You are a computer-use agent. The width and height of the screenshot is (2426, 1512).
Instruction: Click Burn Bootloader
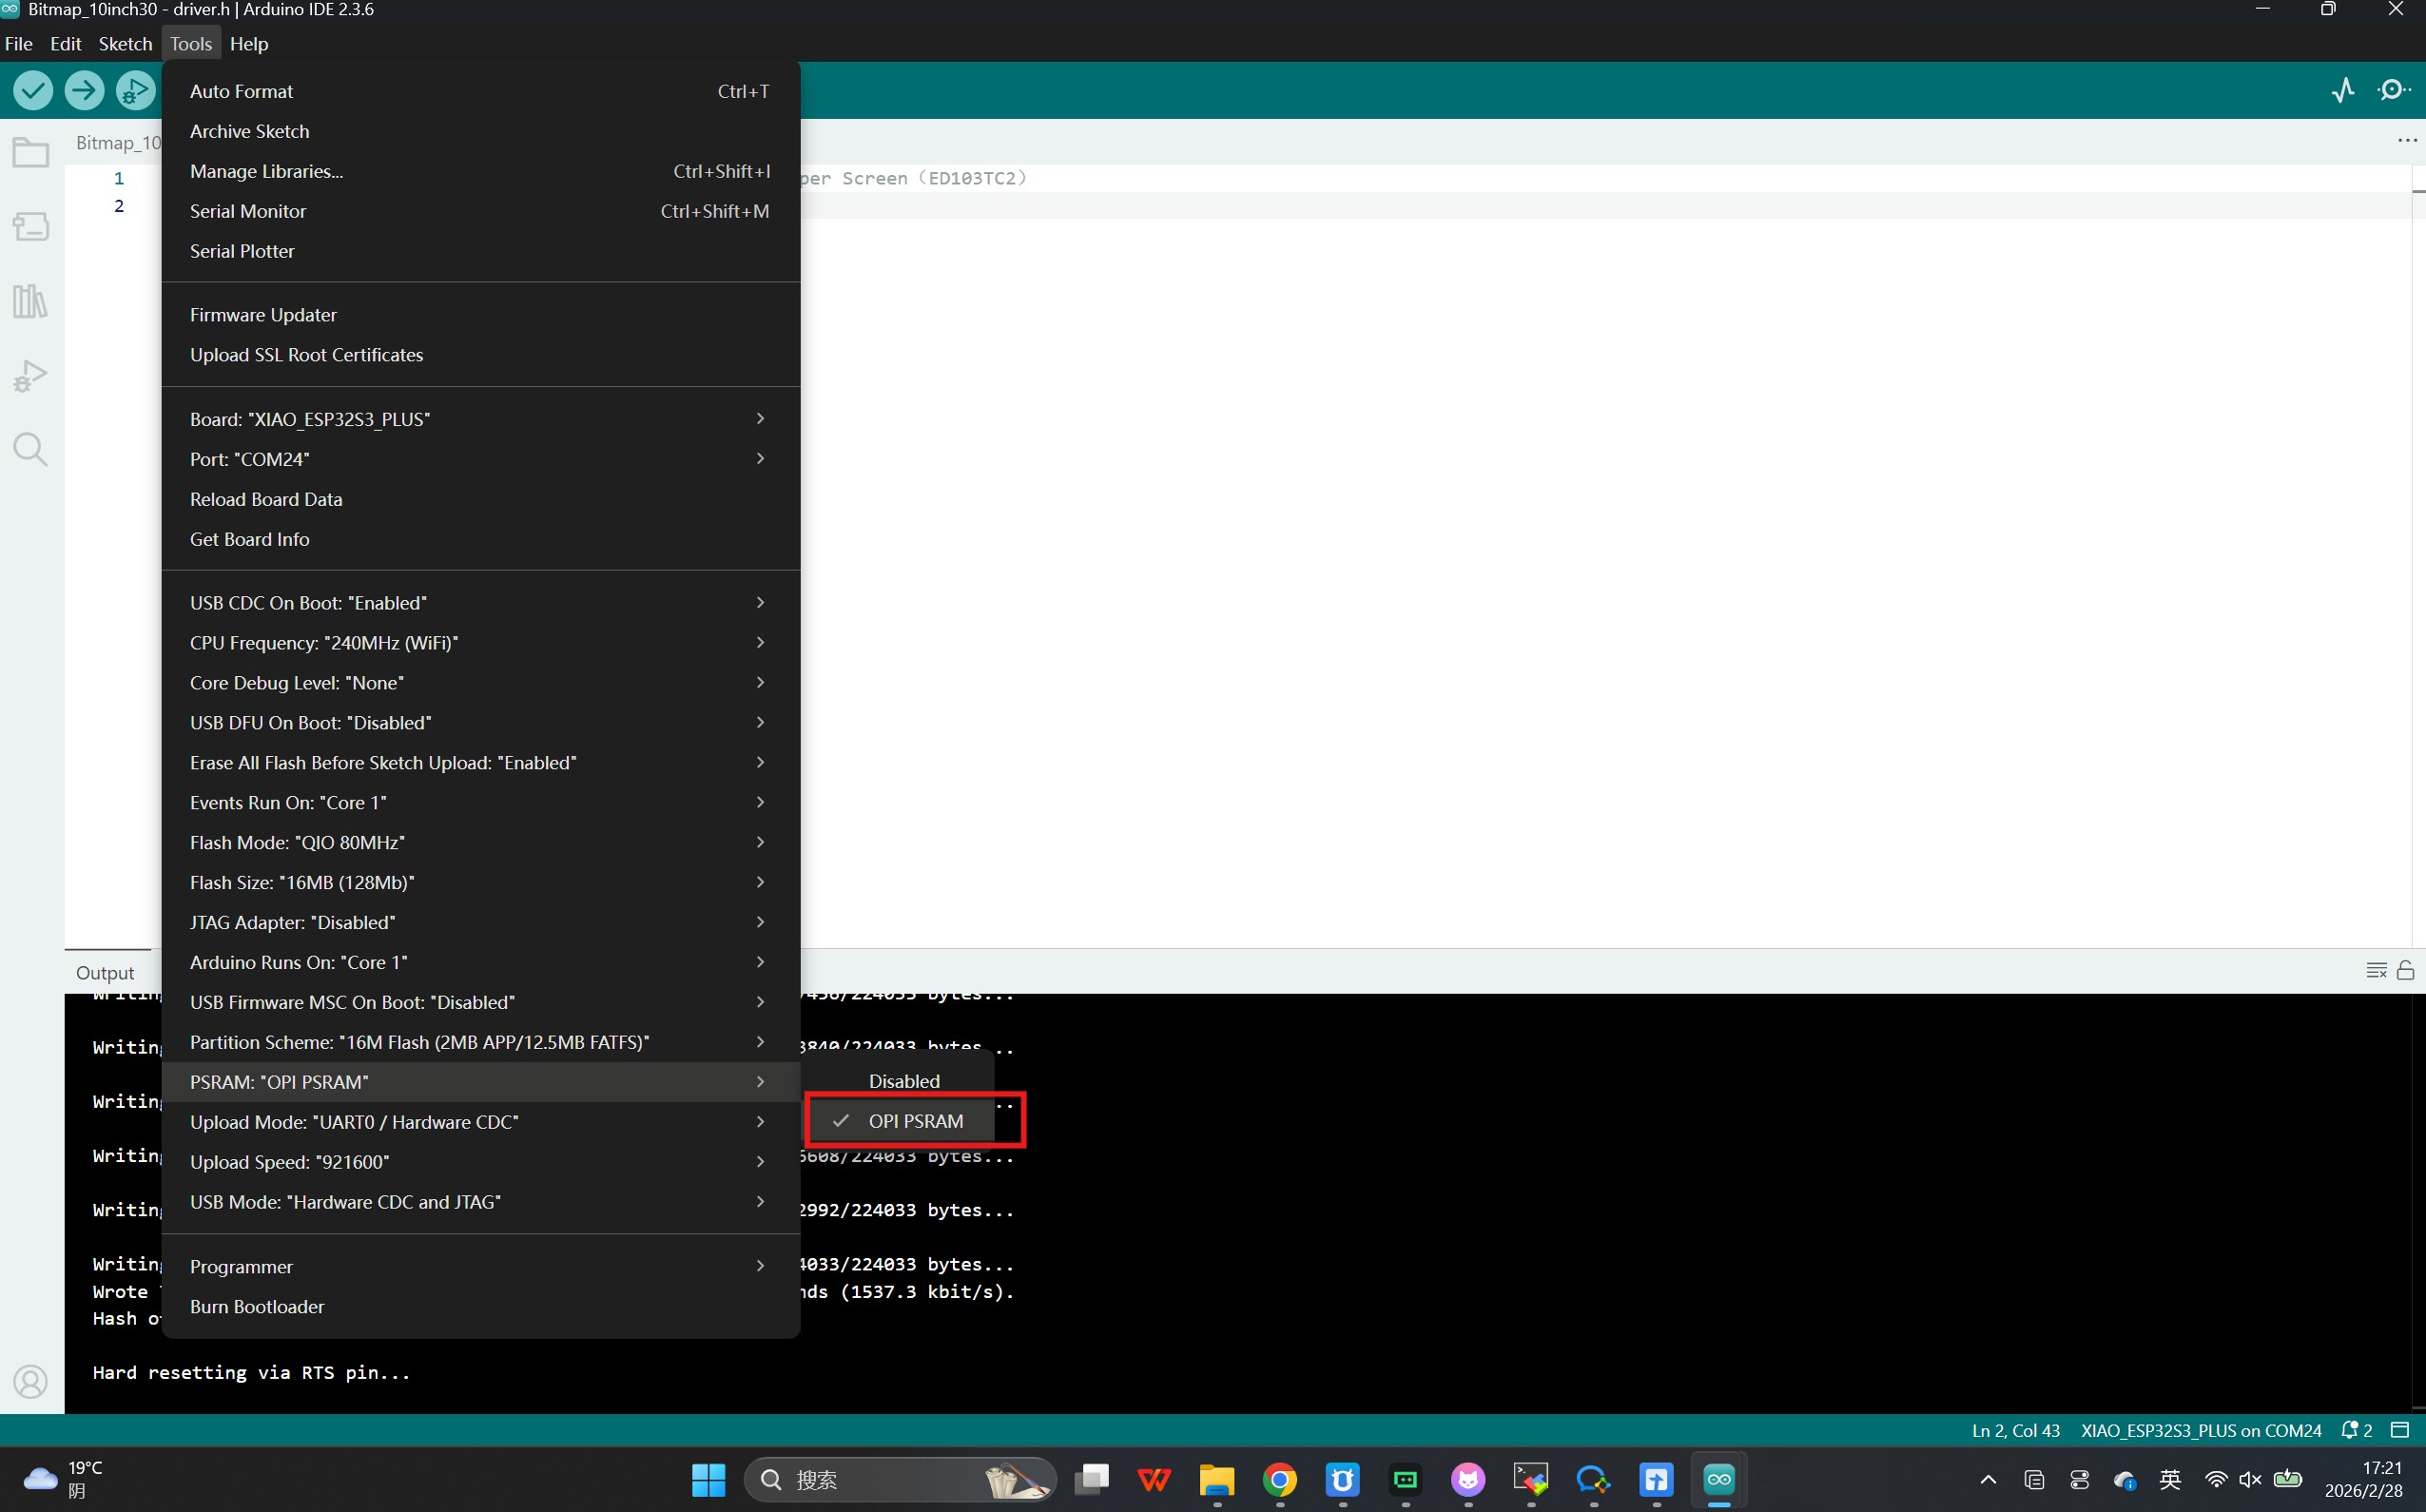coord(257,1306)
